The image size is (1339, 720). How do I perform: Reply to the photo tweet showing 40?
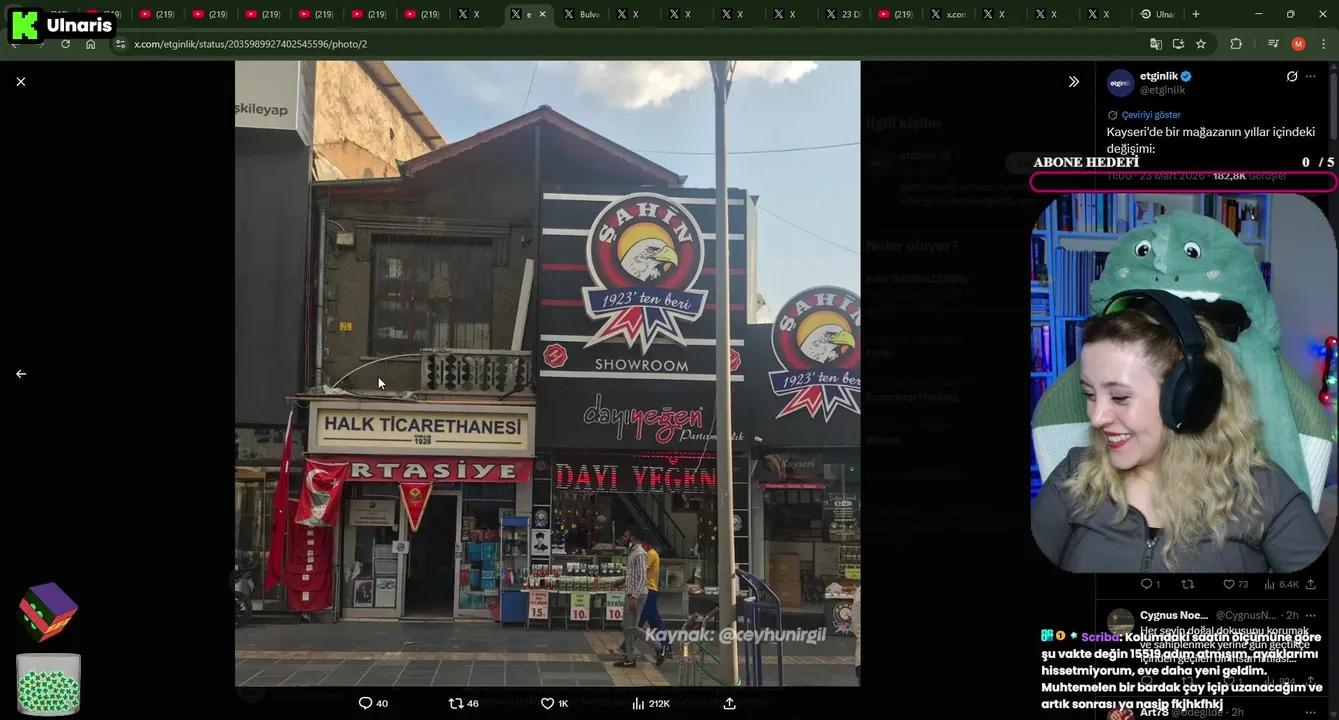point(373,703)
